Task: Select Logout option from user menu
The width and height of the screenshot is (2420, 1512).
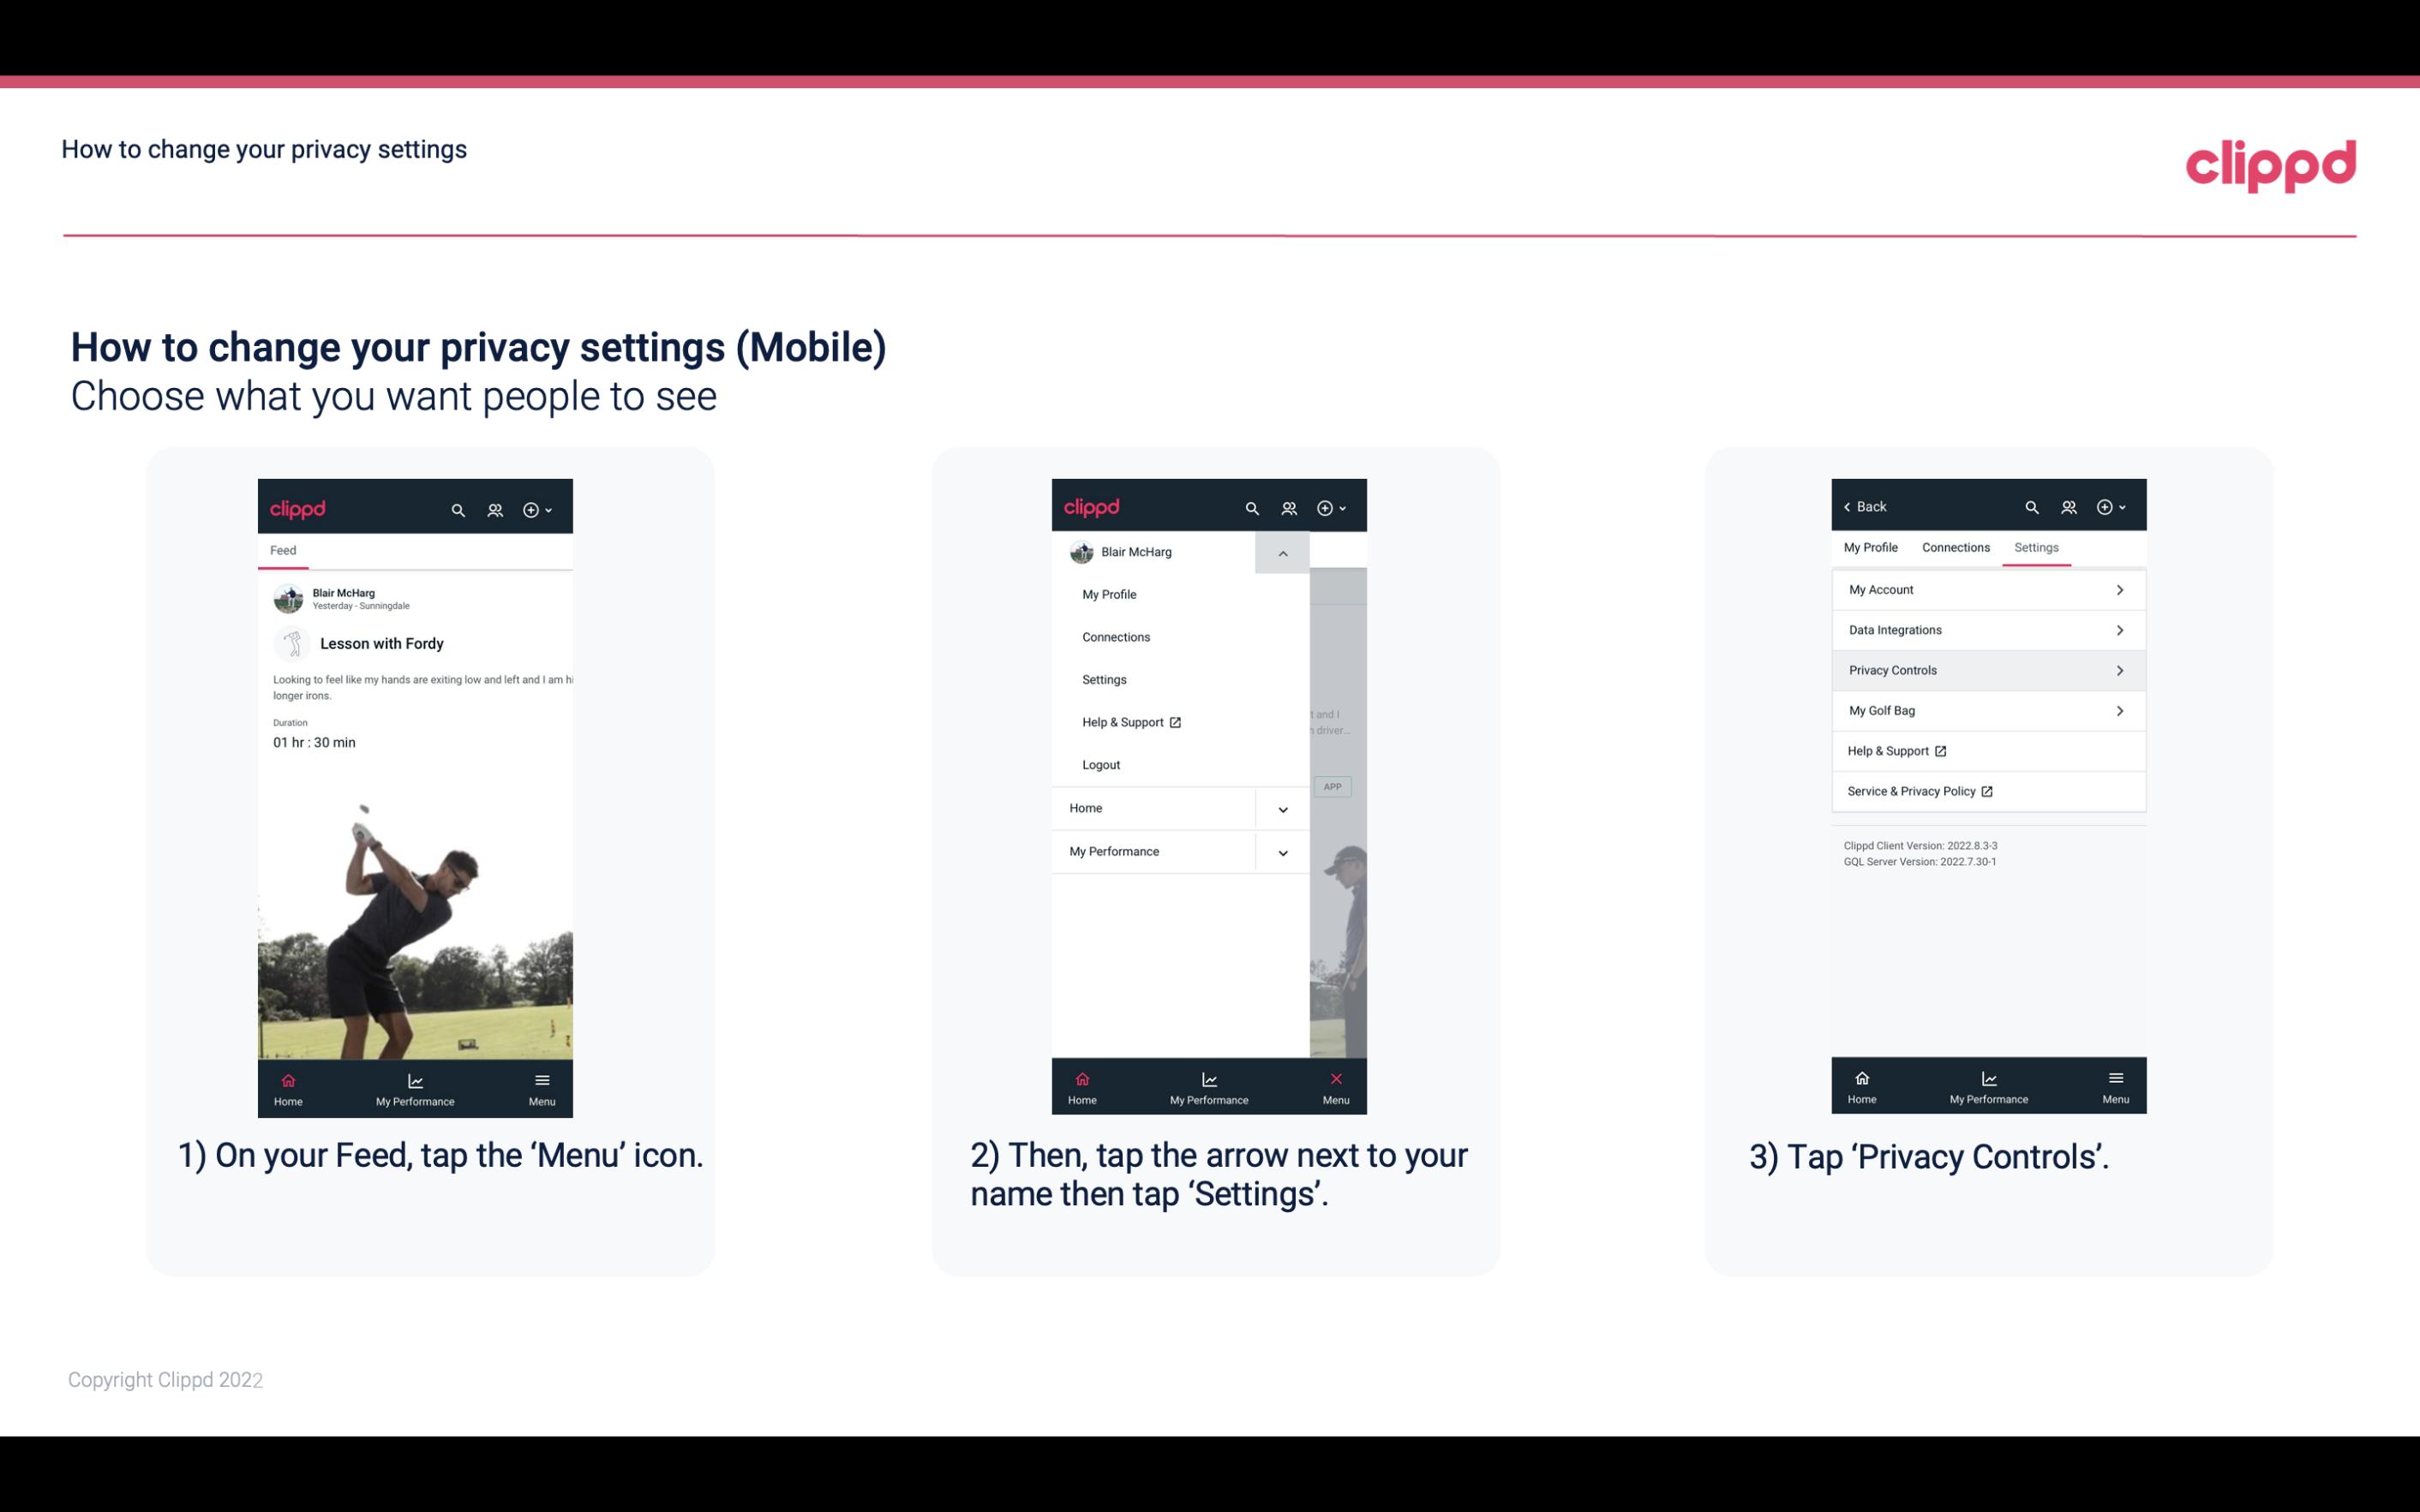Action: (1101, 765)
